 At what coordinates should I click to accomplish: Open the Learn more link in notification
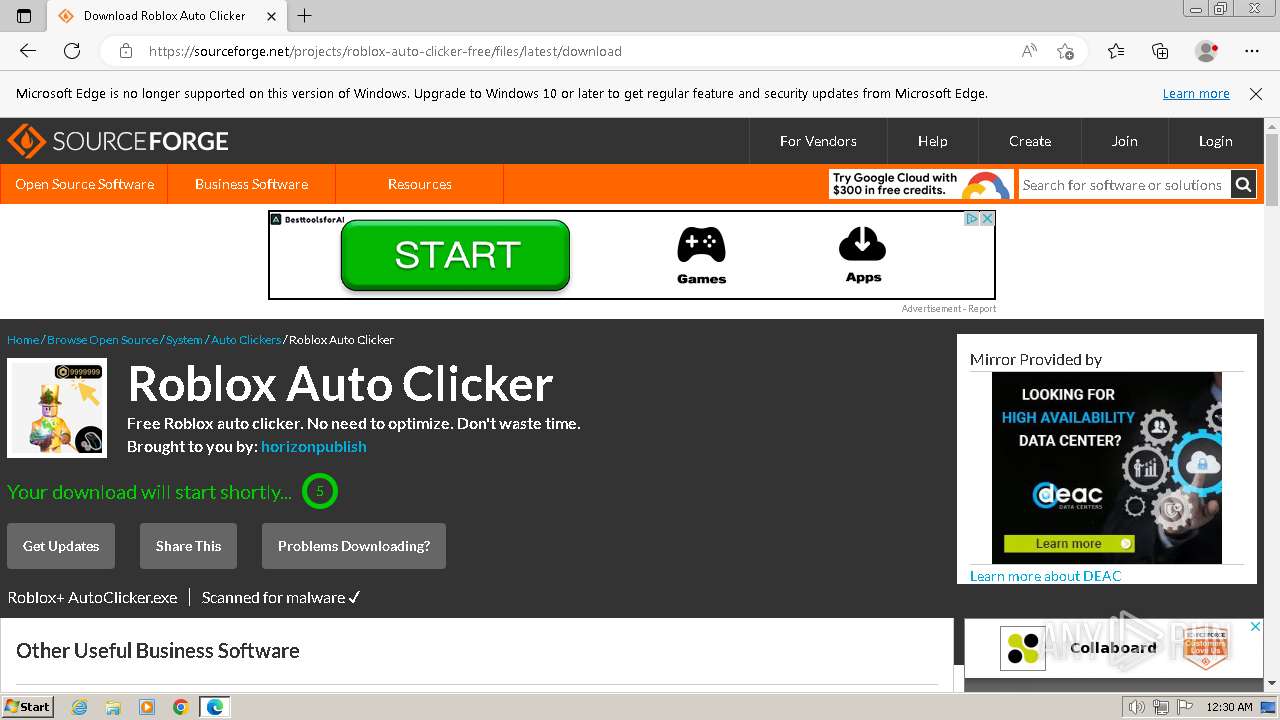point(1196,94)
